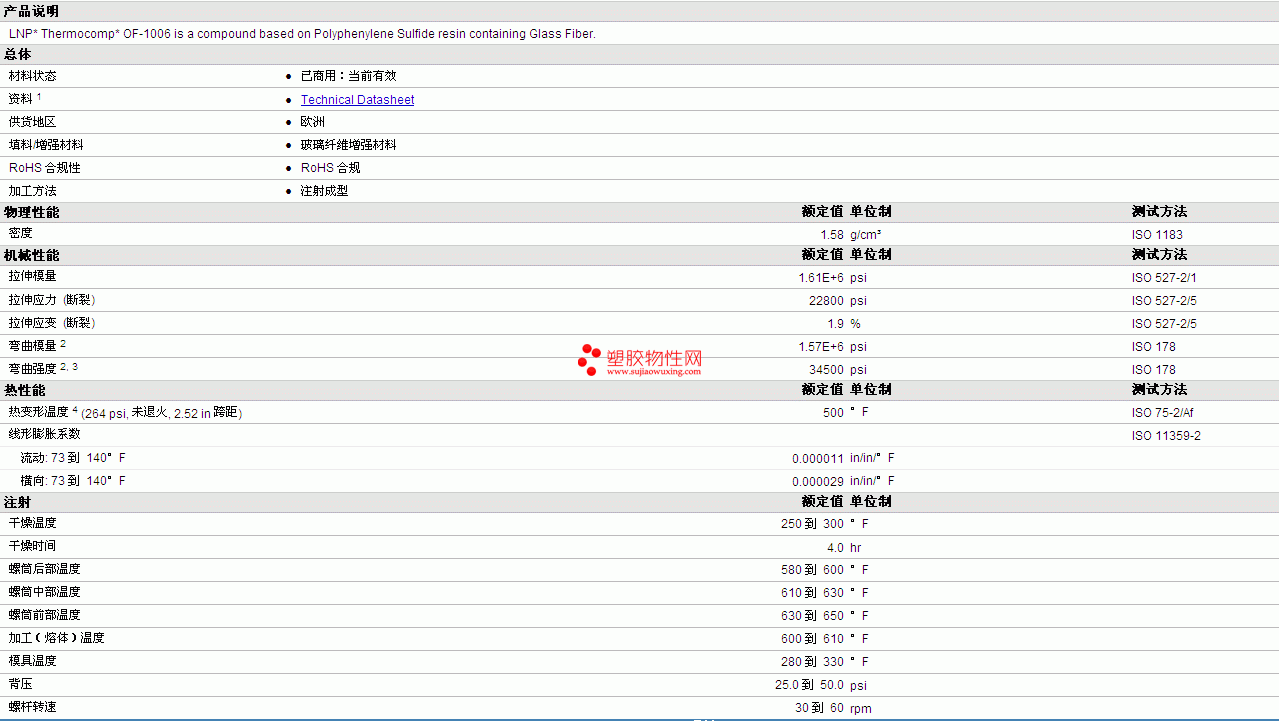Click the 资料 row label
This screenshot has width=1279, height=721.
click(21, 99)
